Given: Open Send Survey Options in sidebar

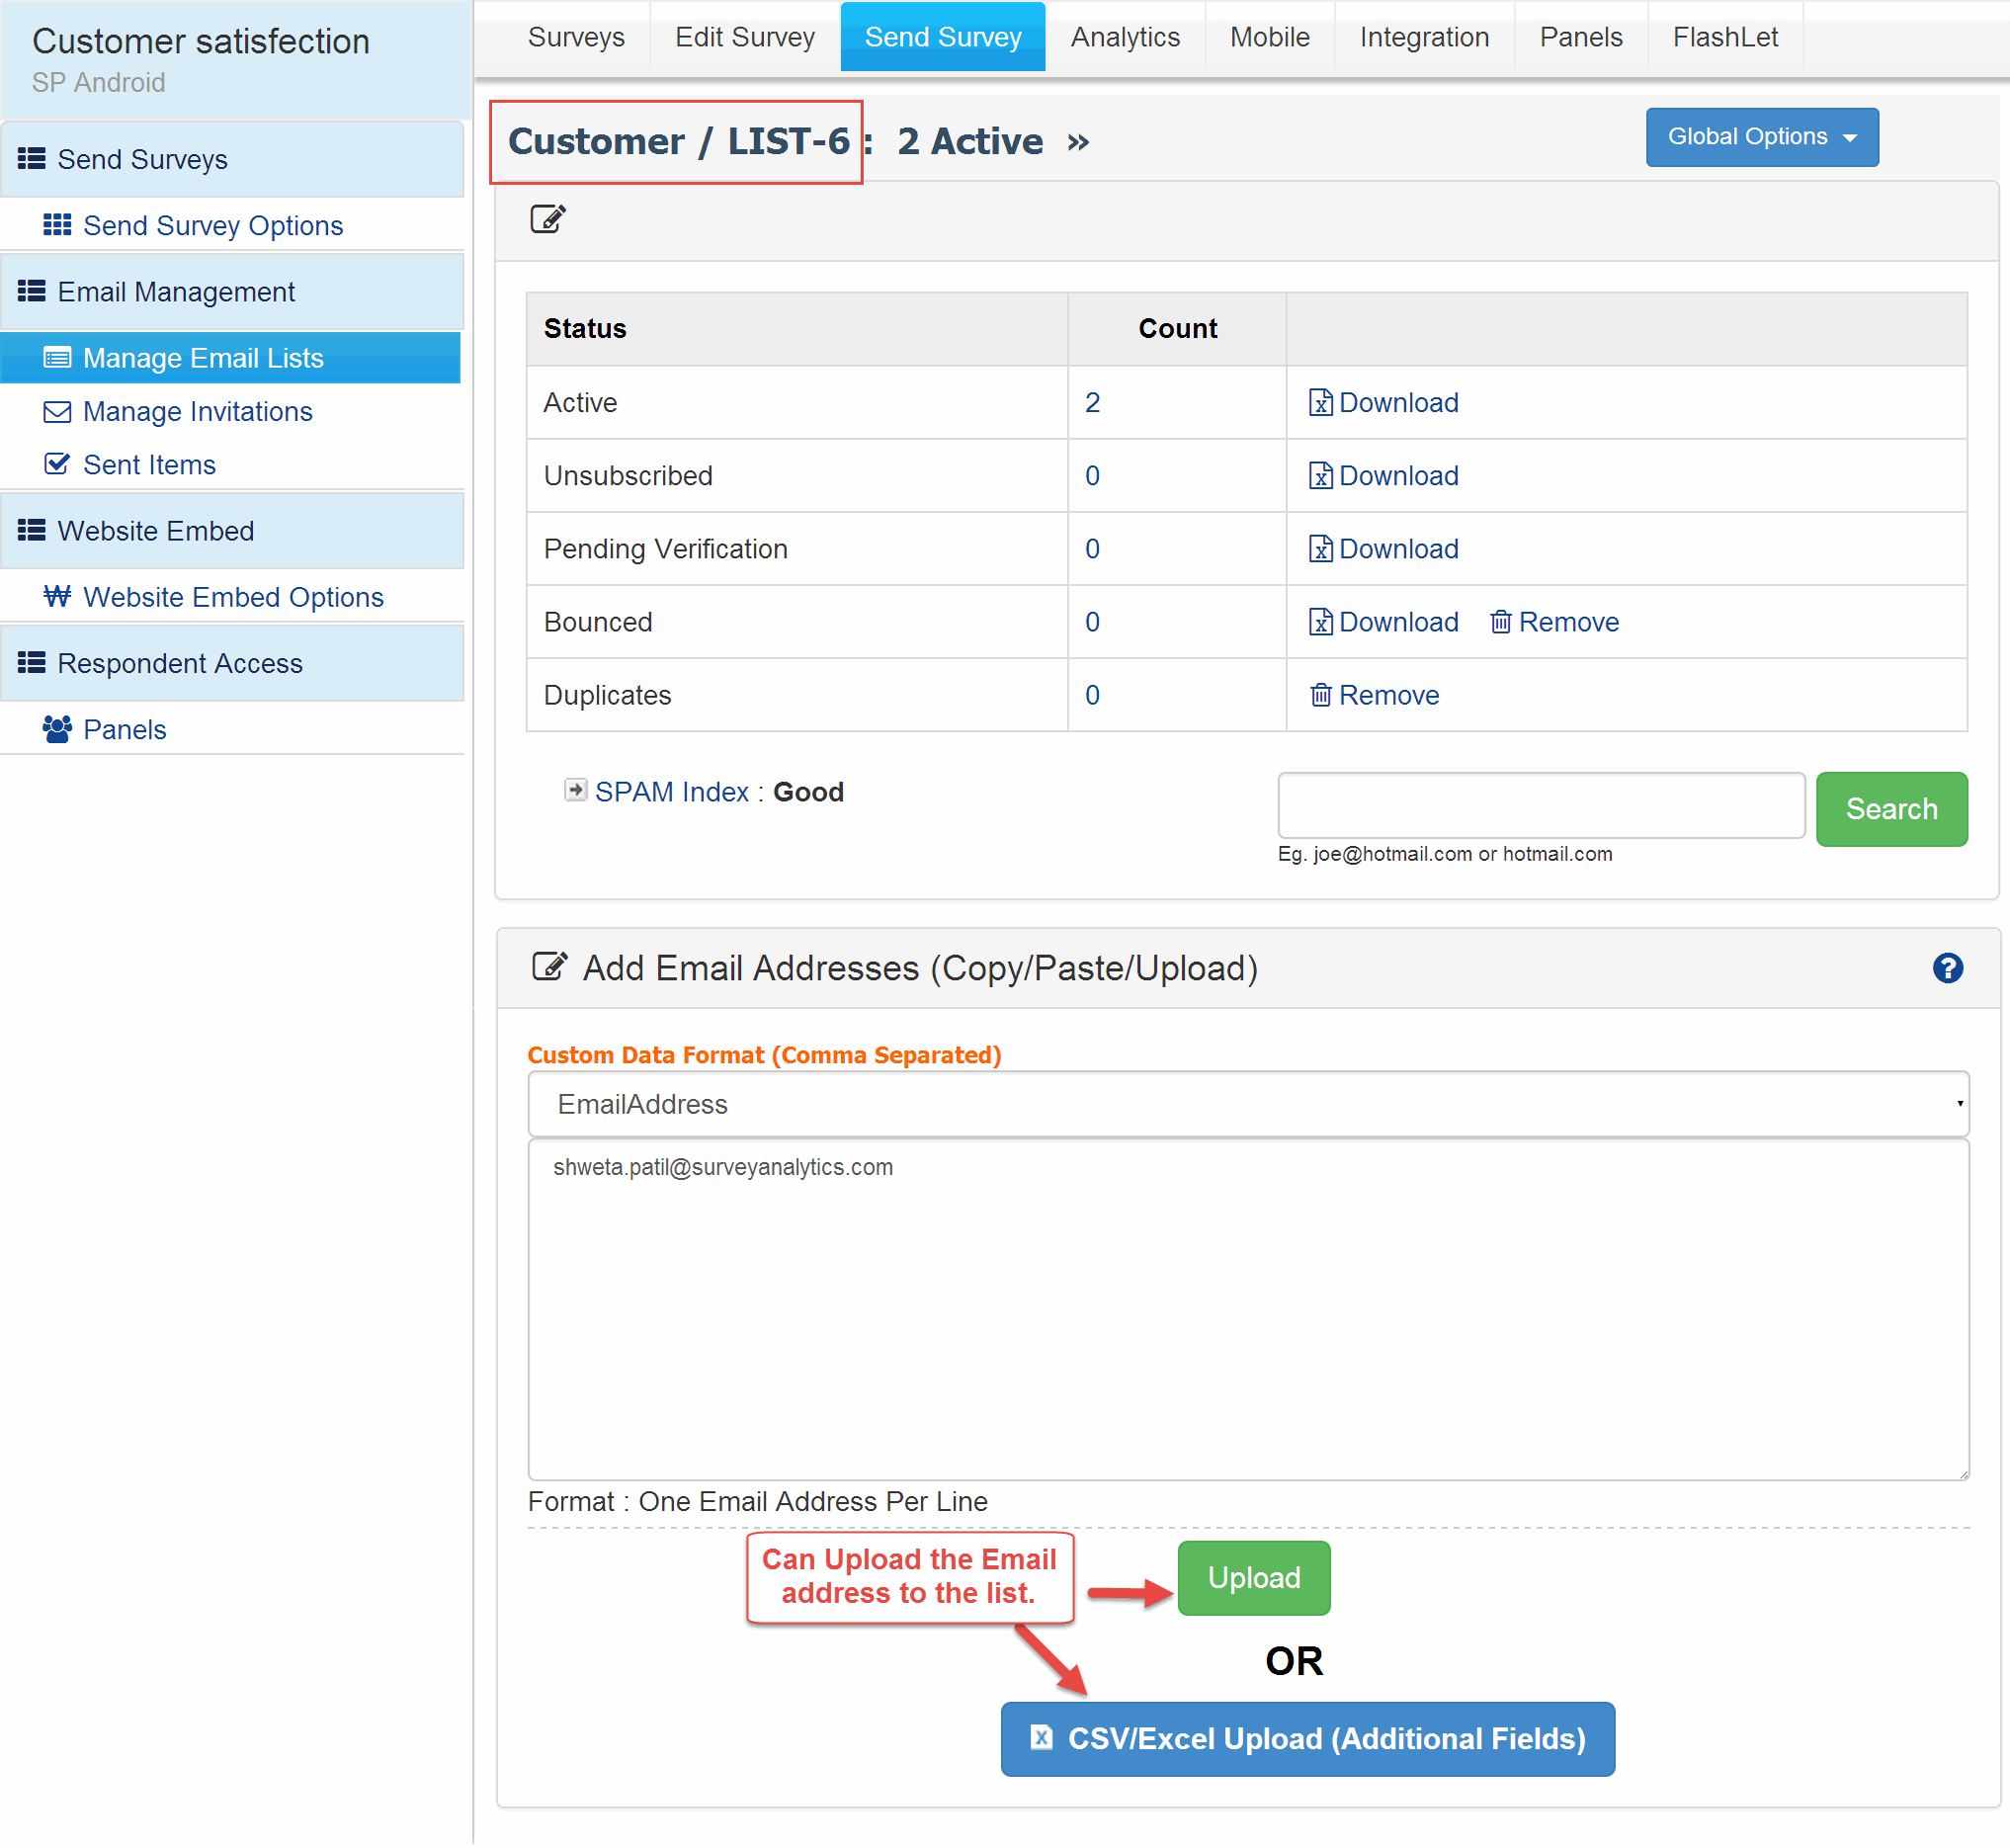Looking at the screenshot, I should click(x=212, y=225).
